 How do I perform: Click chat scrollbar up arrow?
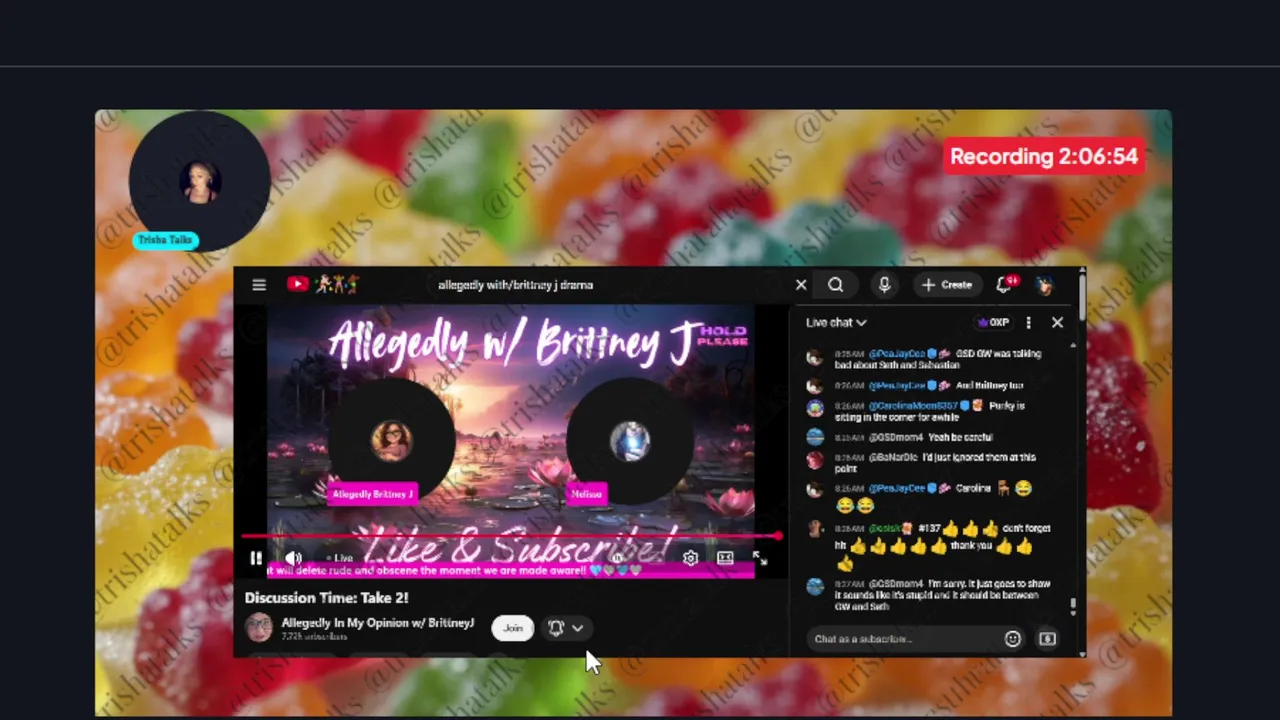point(1073,346)
